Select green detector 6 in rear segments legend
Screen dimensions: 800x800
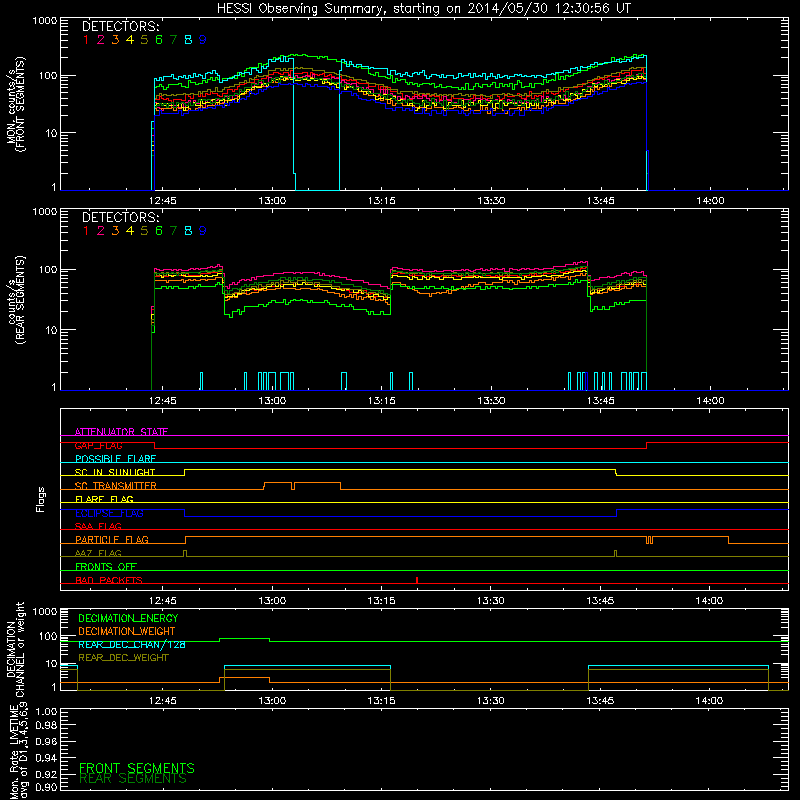pyautogui.click(x=159, y=231)
